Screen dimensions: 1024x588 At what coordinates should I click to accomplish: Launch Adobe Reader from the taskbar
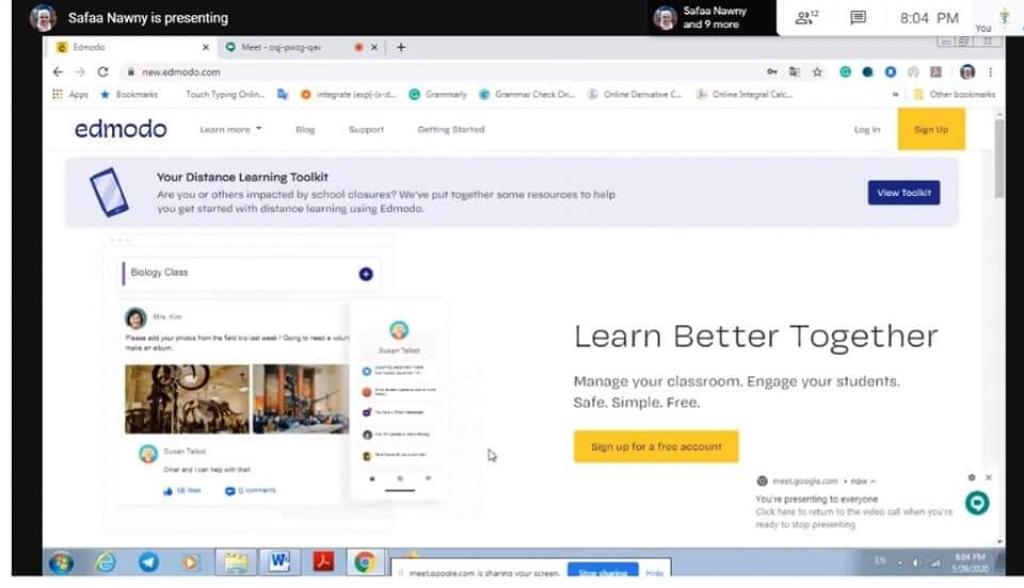pos(323,562)
